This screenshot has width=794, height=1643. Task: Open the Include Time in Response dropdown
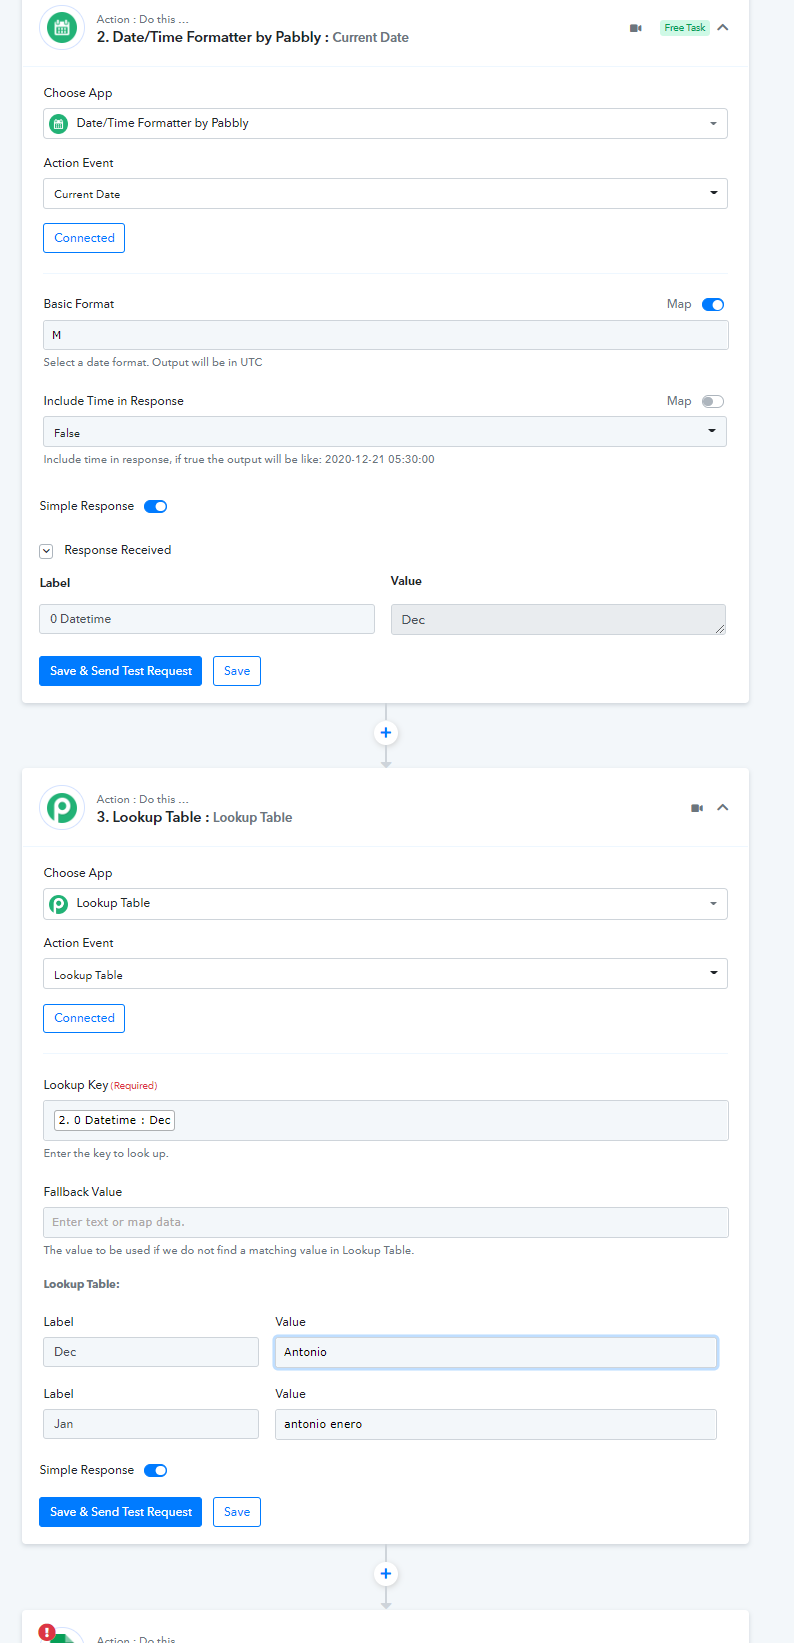click(385, 432)
